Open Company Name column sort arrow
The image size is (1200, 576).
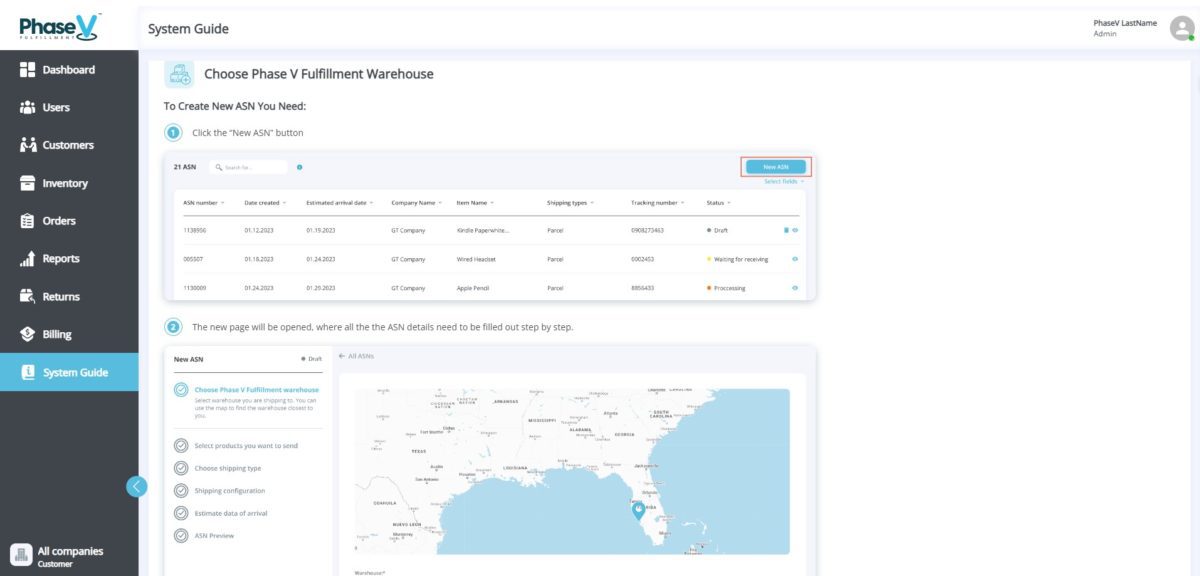(x=440, y=203)
